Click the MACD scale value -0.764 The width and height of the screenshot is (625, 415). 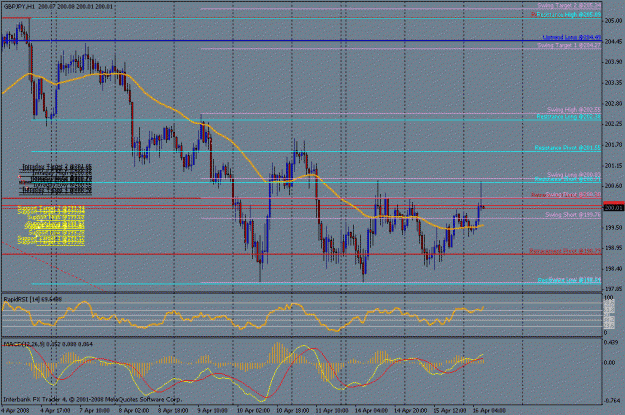pyautogui.click(x=612, y=401)
